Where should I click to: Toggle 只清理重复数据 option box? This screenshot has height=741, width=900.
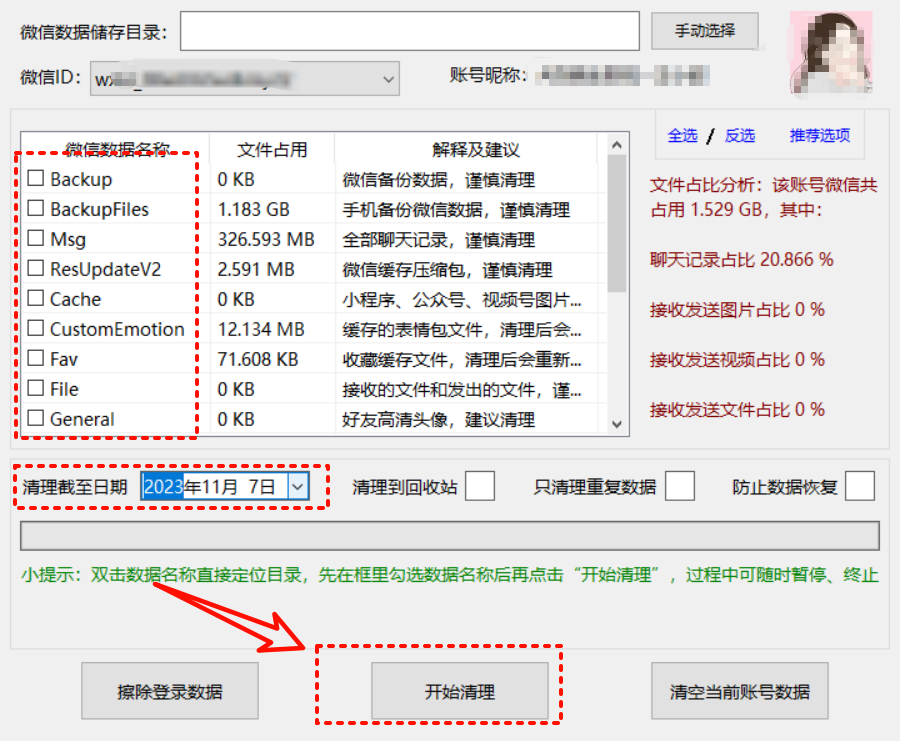pyautogui.click(x=680, y=486)
